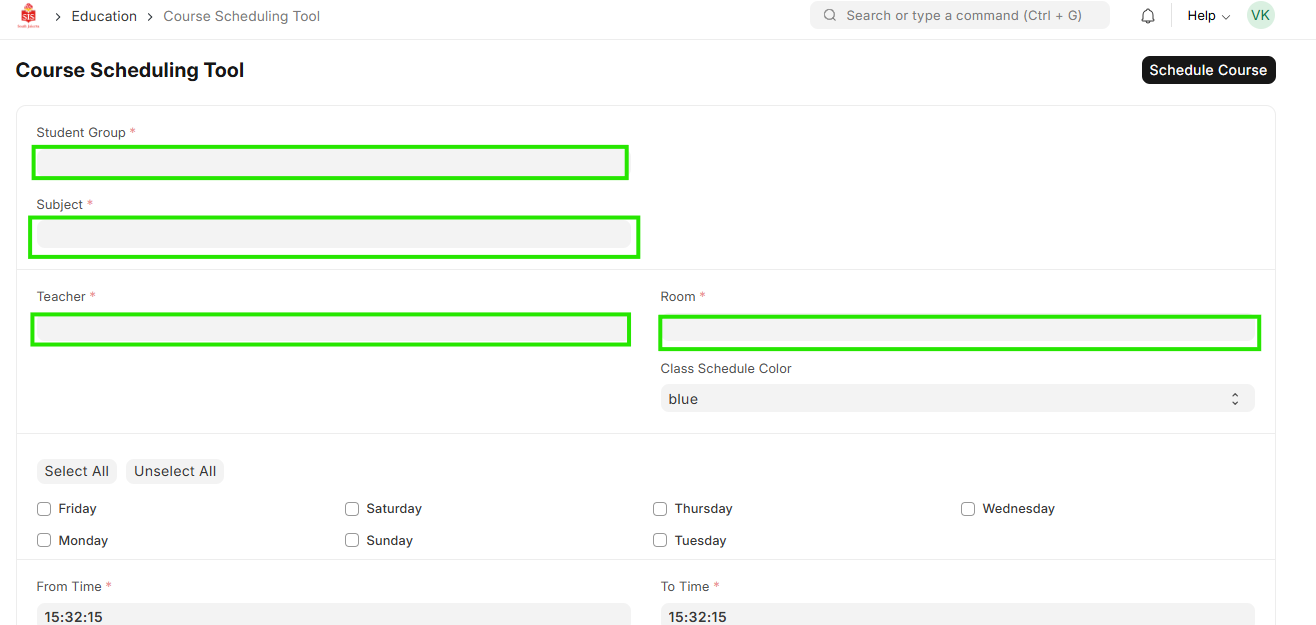Viewport: 1316px width, 625px height.
Task: Tick the Monday checkbox
Action: pos(44,541)
